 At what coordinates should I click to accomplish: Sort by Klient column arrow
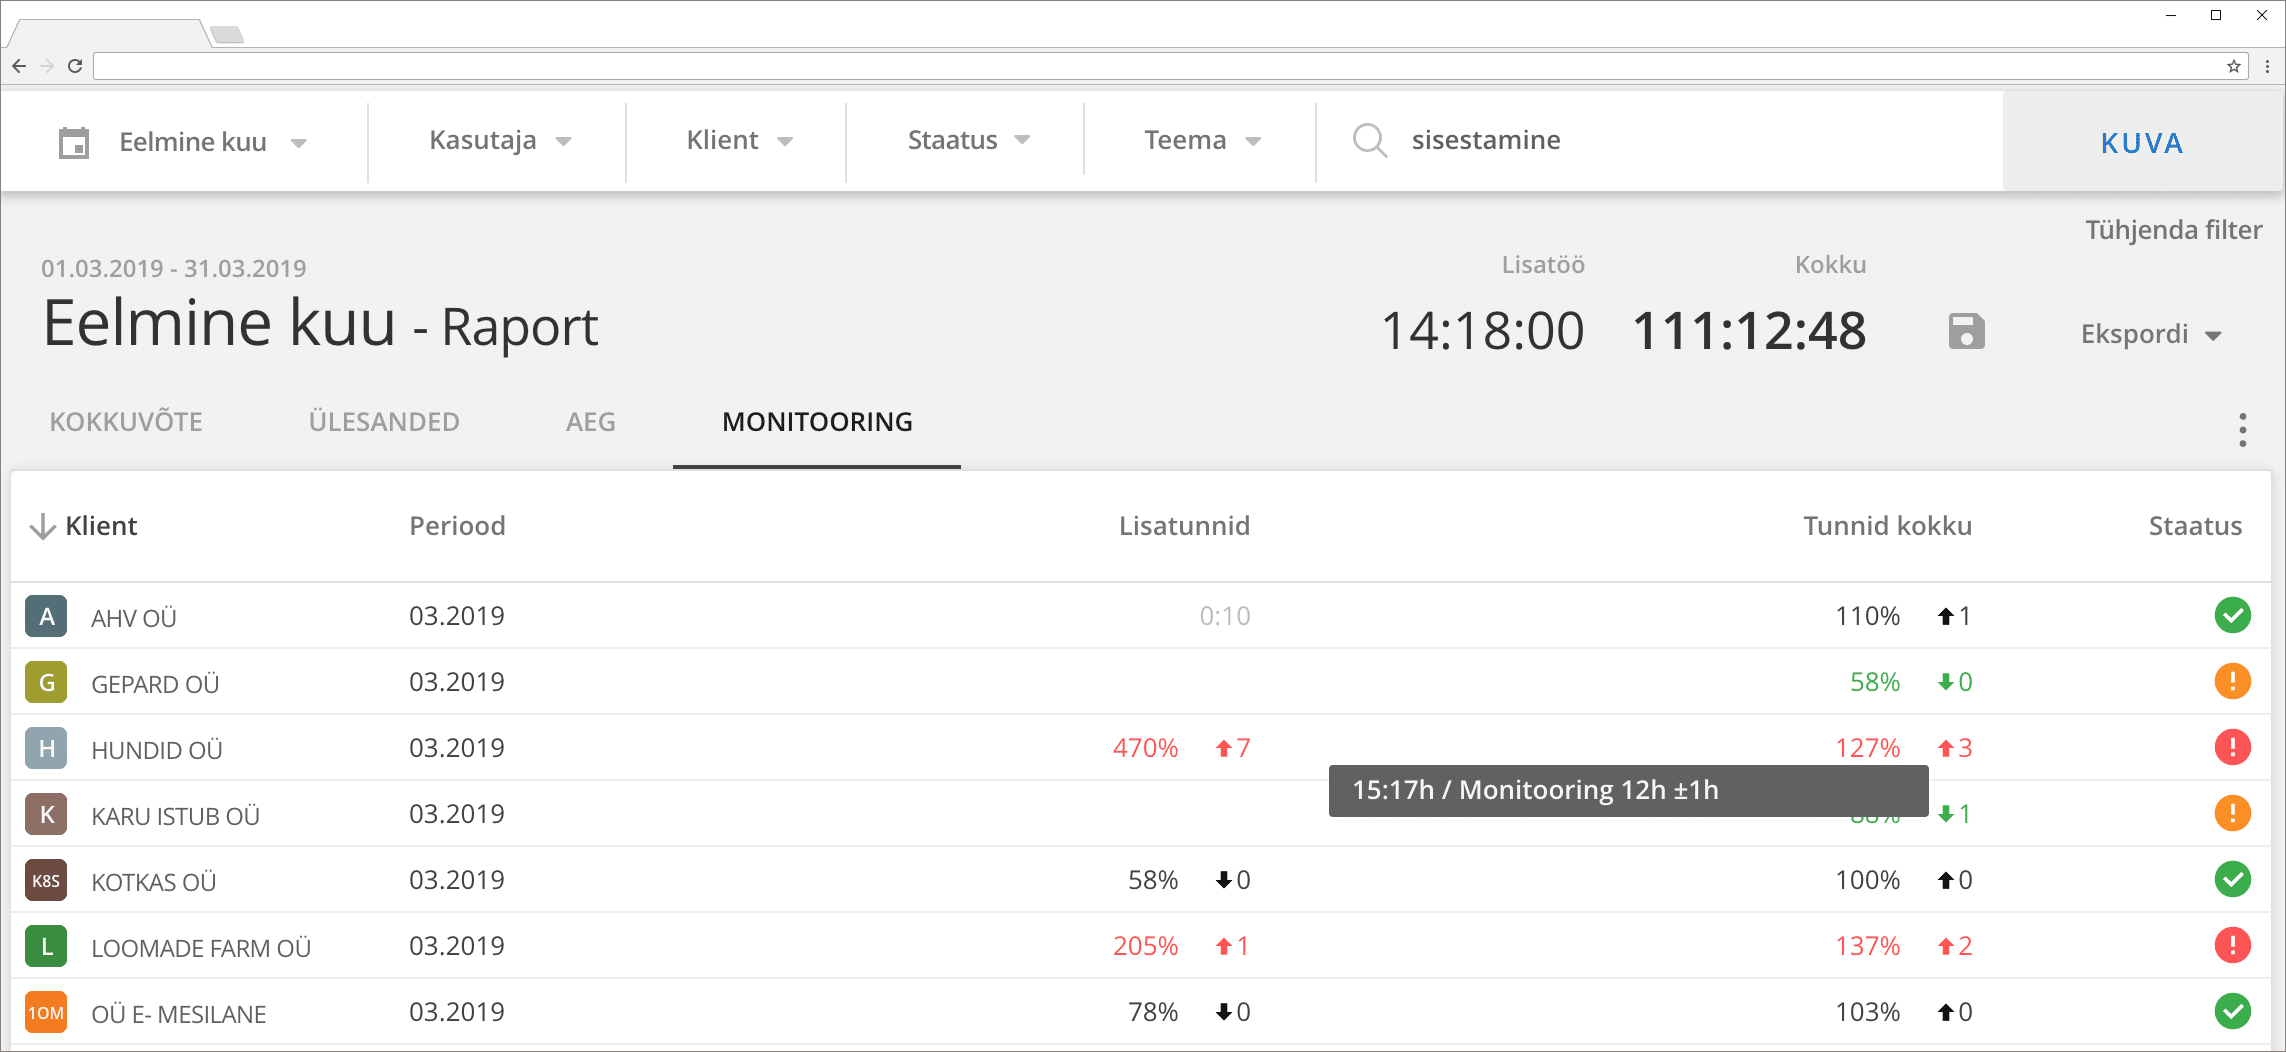point(42,526)
